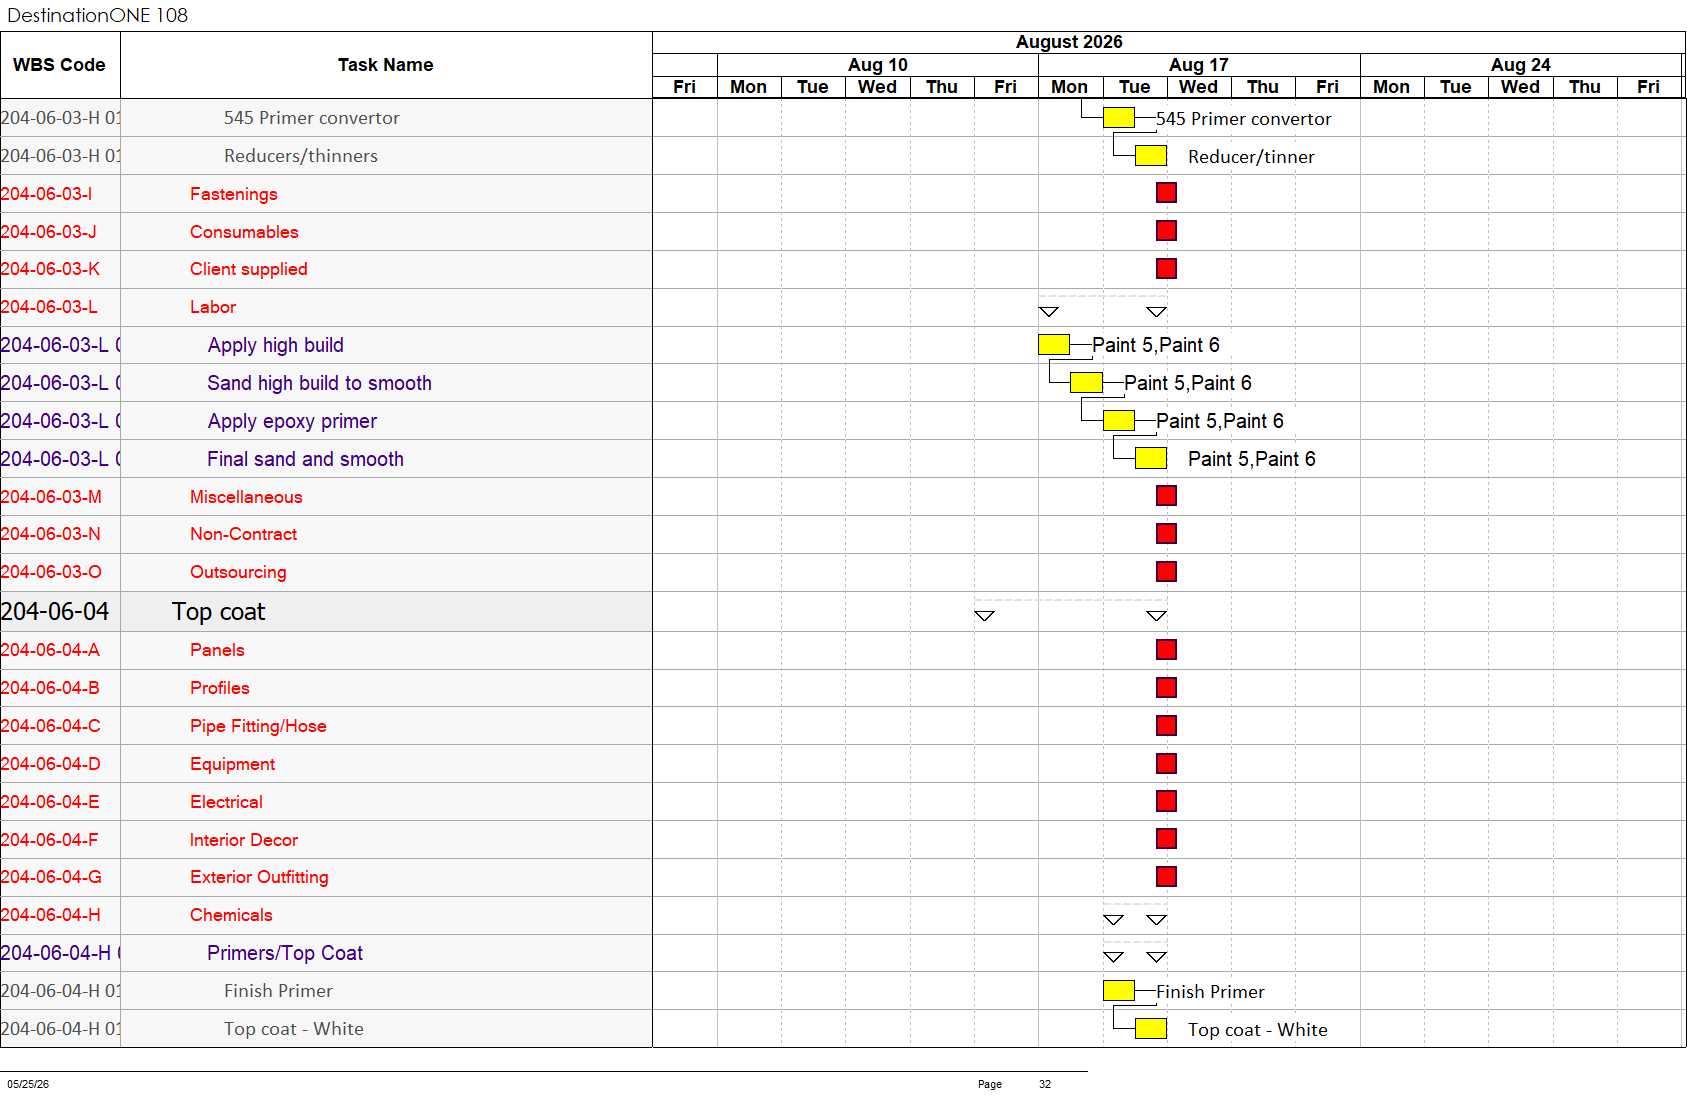Select the August 2026 month header
This screenshot has height=1097, width=1687.
tap(1069, 42)
